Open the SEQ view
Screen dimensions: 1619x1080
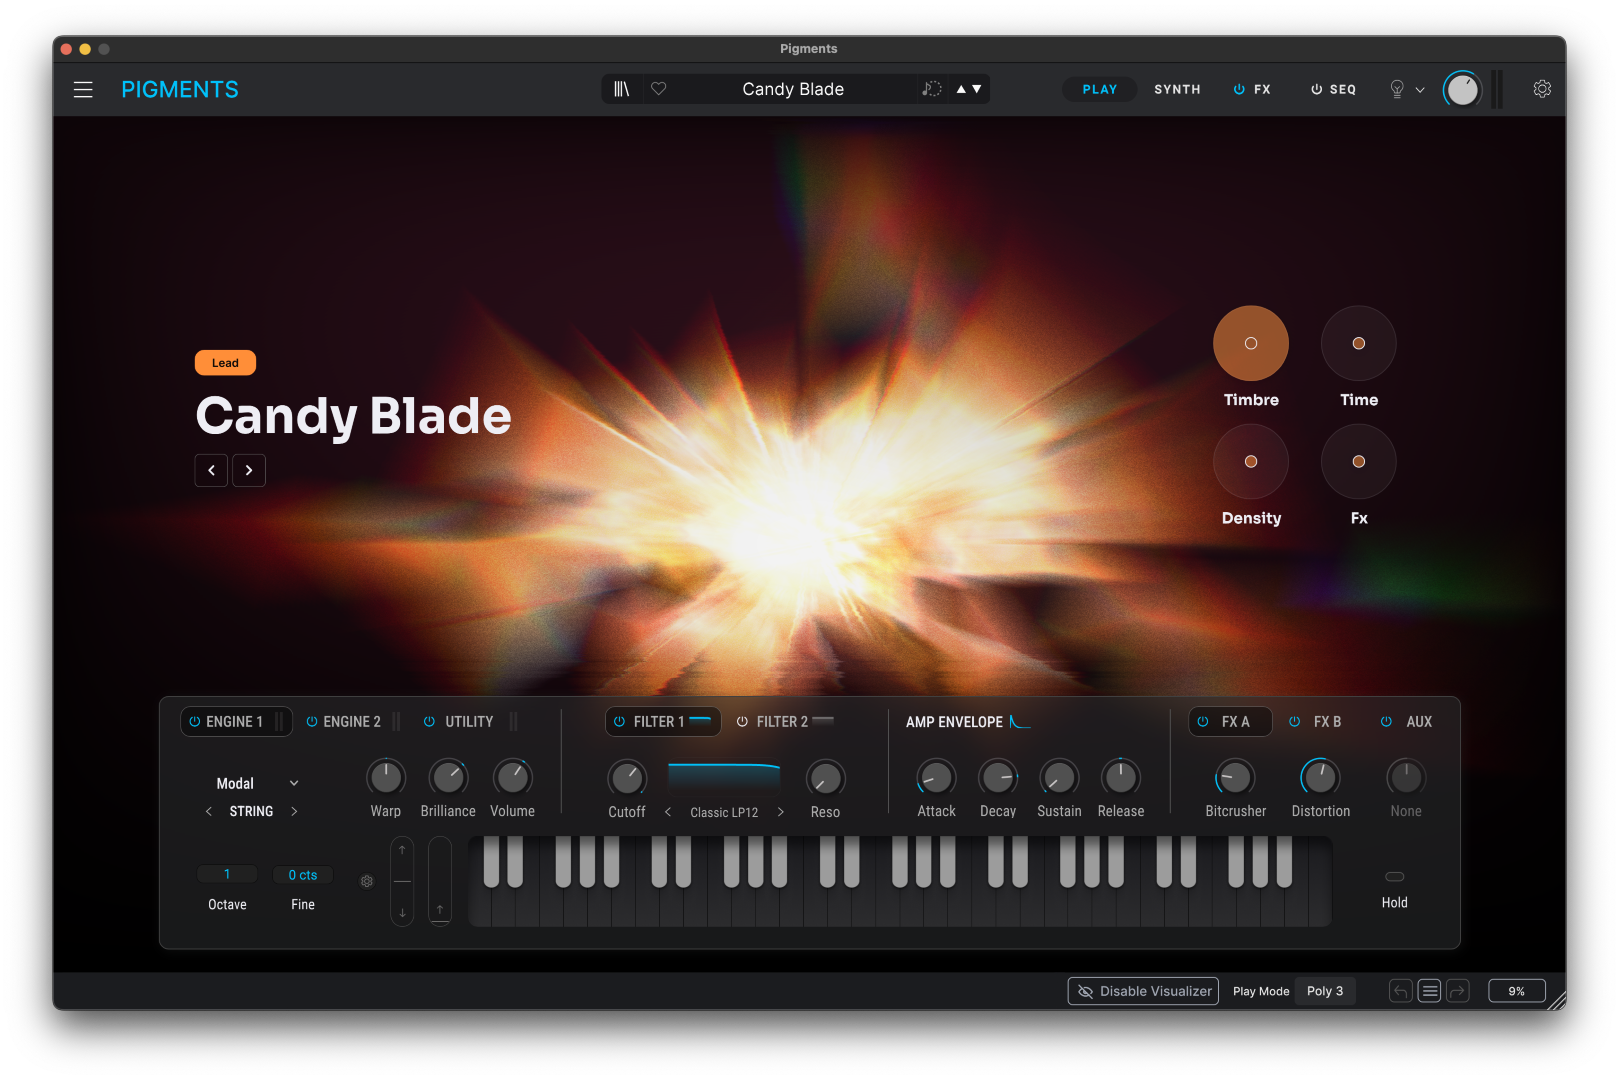coord(1343,89)
